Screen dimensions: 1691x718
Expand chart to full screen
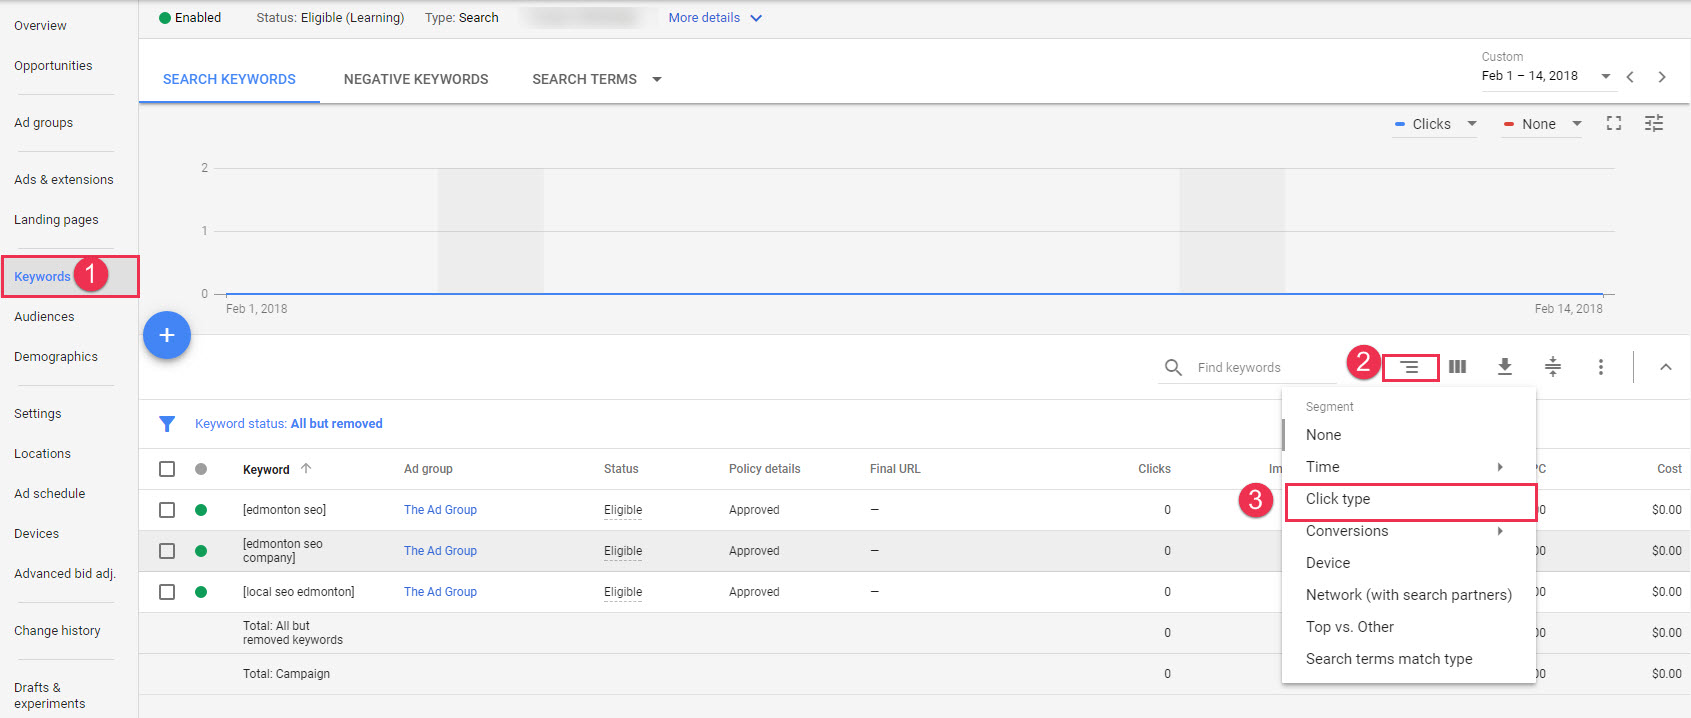[x=1613, y=123]
